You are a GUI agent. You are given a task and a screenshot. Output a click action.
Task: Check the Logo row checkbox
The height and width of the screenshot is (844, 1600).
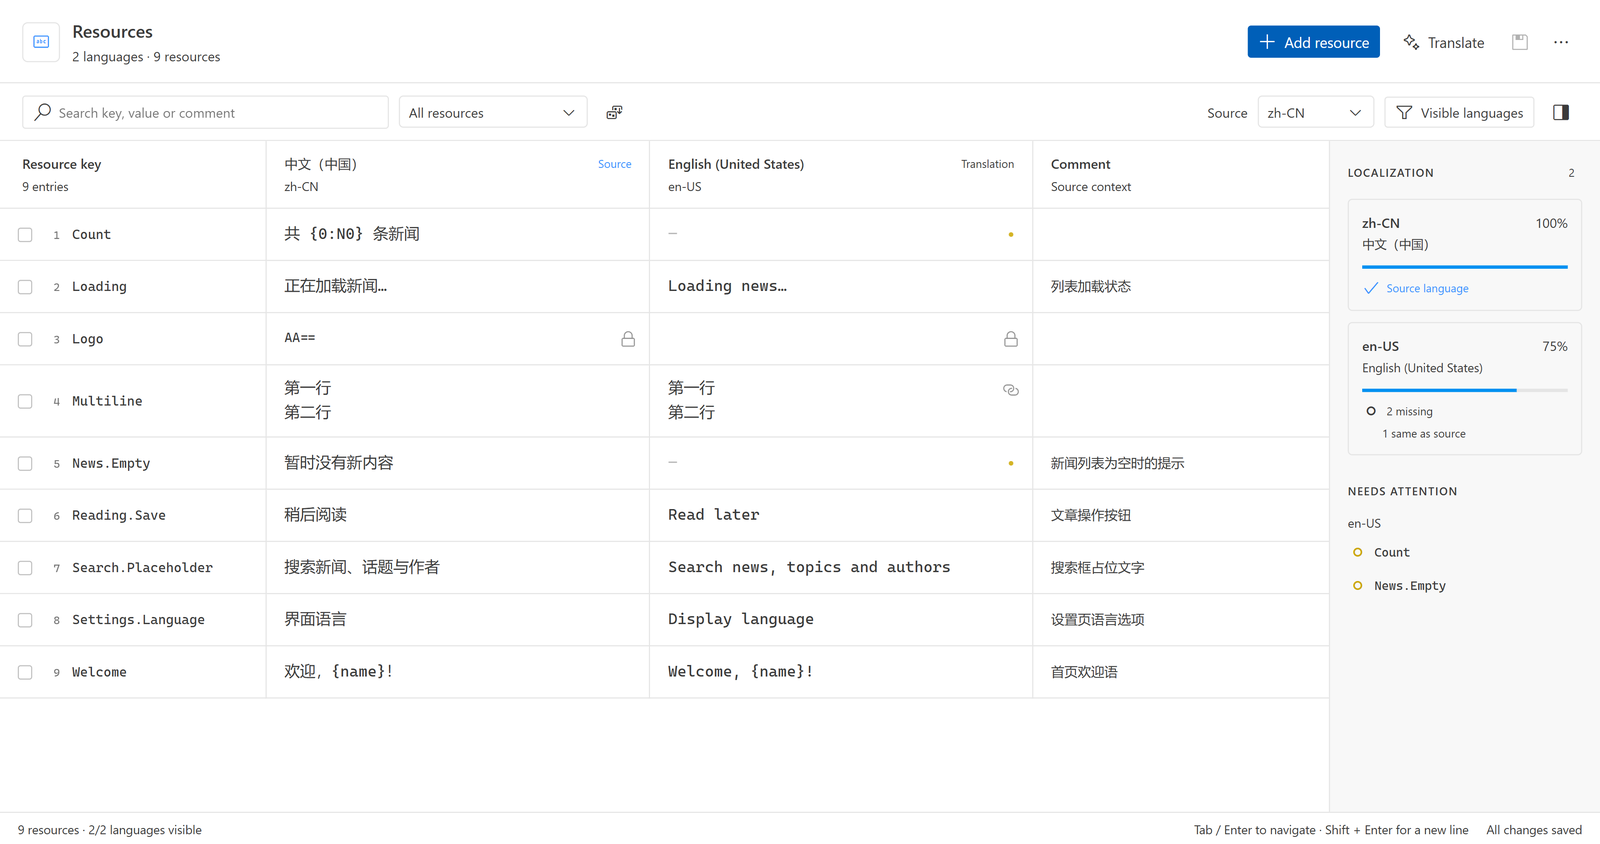click(25, 339)
